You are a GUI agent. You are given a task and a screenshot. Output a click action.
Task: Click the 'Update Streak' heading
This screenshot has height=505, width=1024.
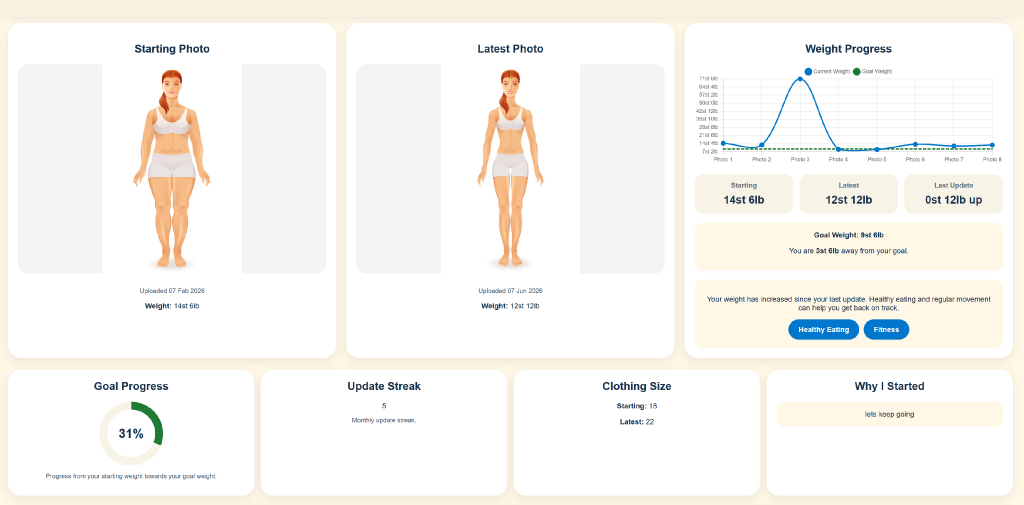click(x=384, y=386)
